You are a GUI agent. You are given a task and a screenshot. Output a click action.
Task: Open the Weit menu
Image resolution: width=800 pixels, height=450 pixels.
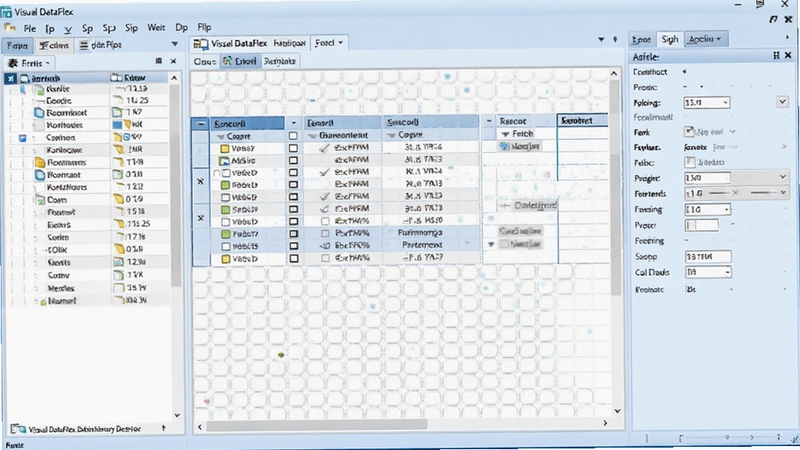[156, 28]
